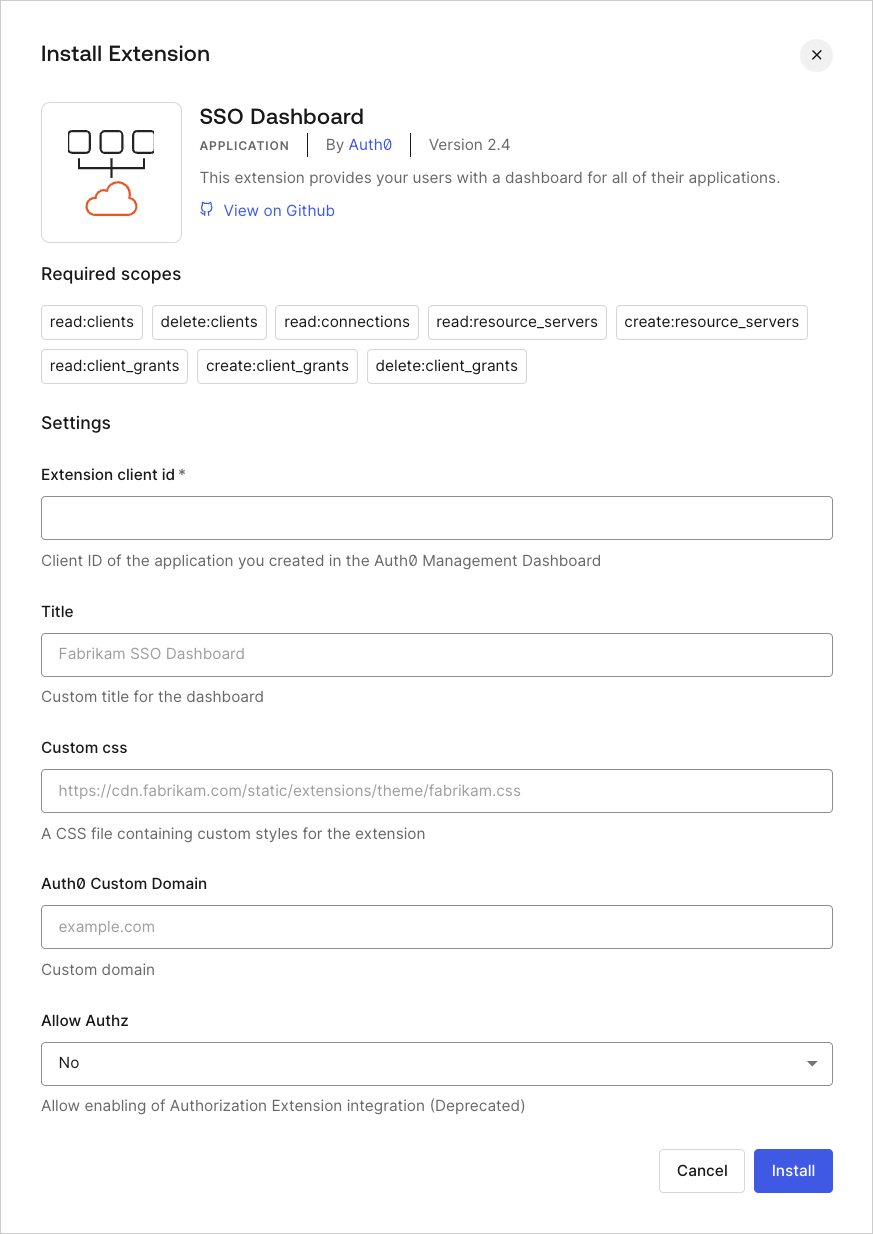Select the delete:clients scope chip

click(x=209, y=322)
